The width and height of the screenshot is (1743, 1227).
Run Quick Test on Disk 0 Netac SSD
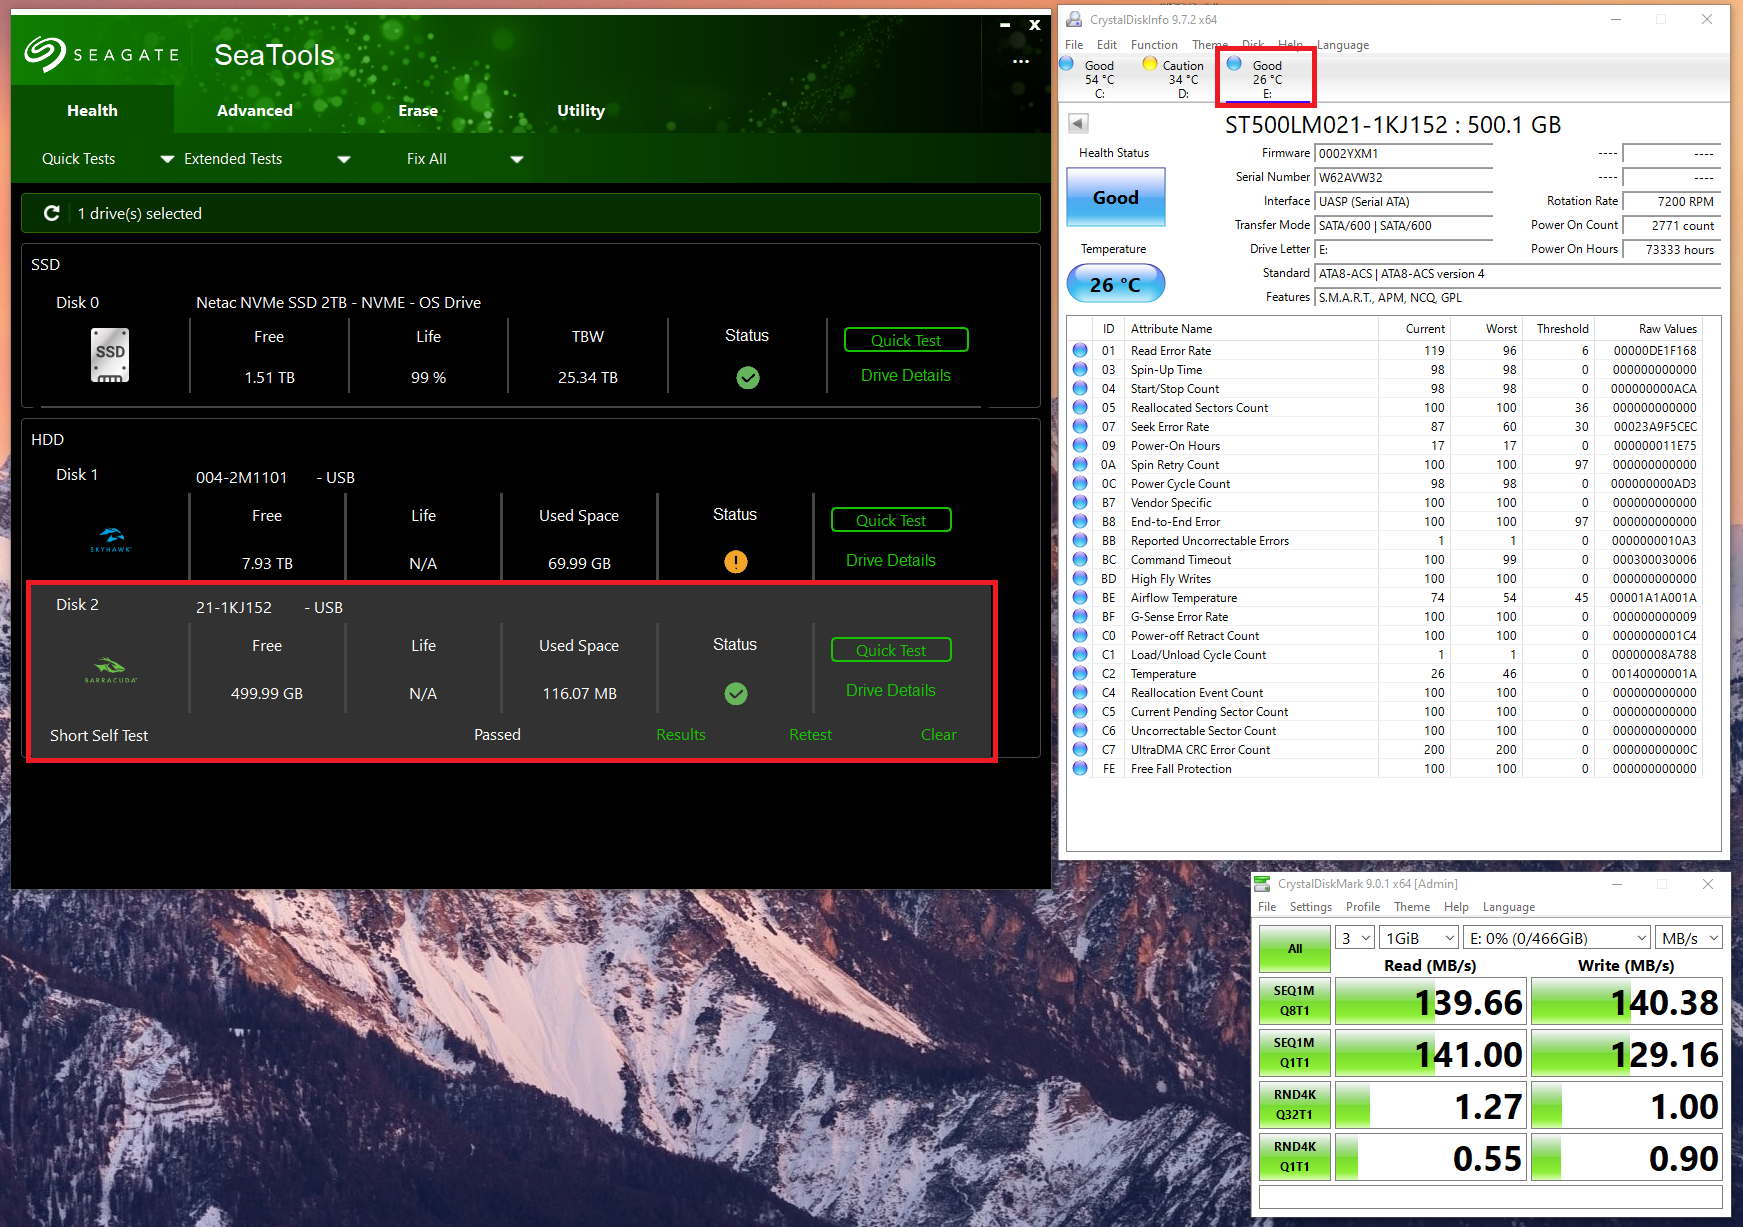click(906, 340)
